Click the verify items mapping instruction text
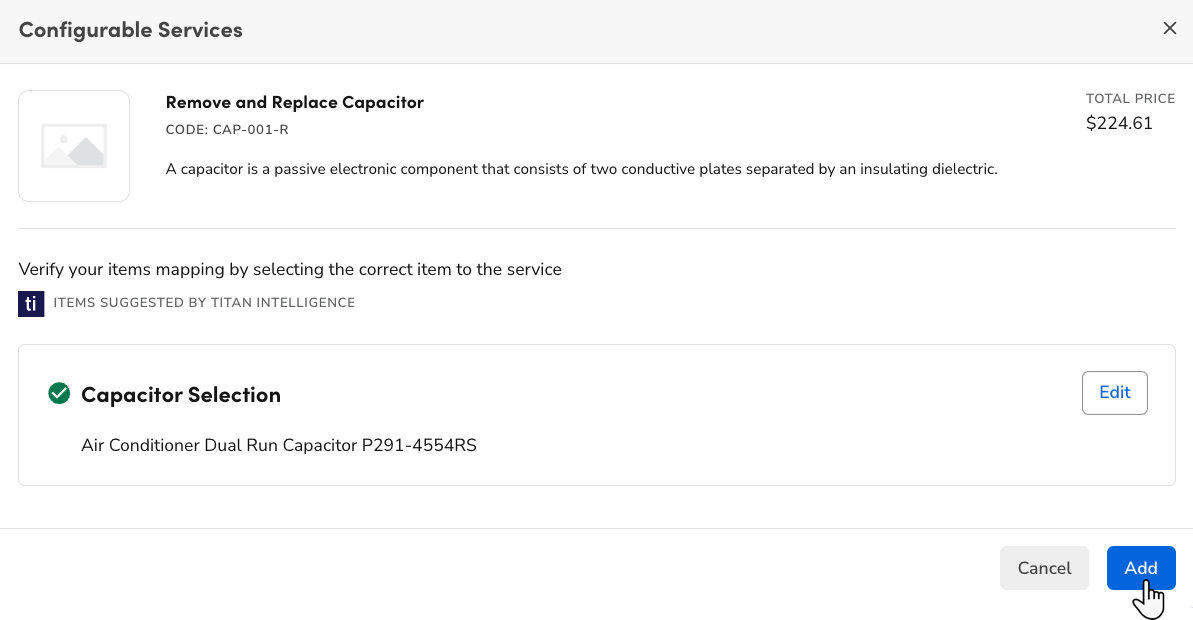This screenshot has width=1193, height=620. click(290, 269)
